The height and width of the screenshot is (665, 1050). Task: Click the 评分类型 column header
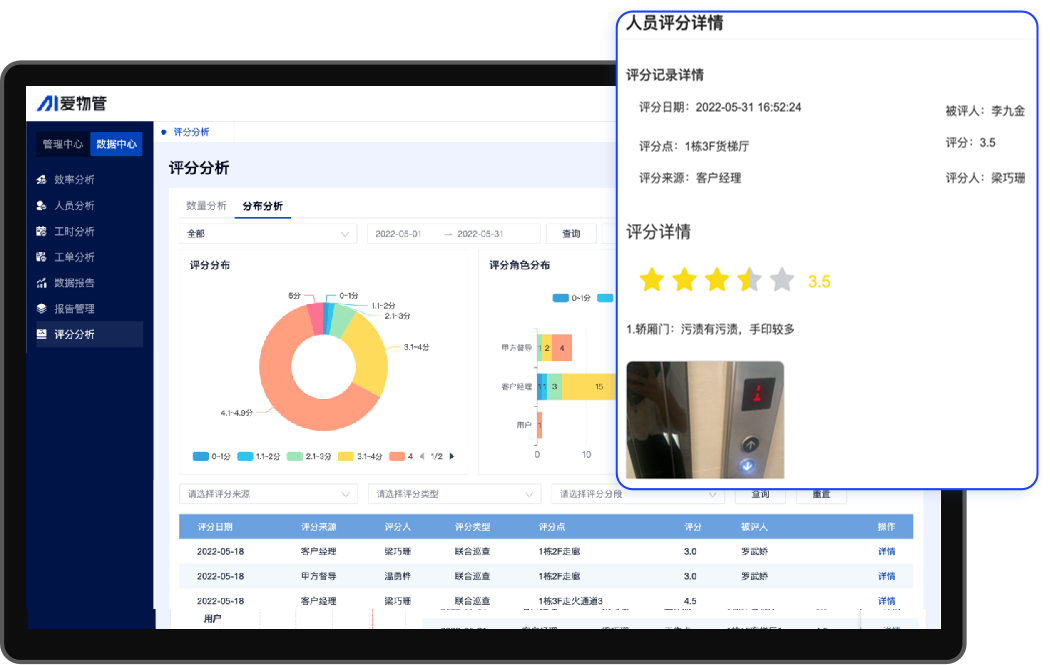473,527
